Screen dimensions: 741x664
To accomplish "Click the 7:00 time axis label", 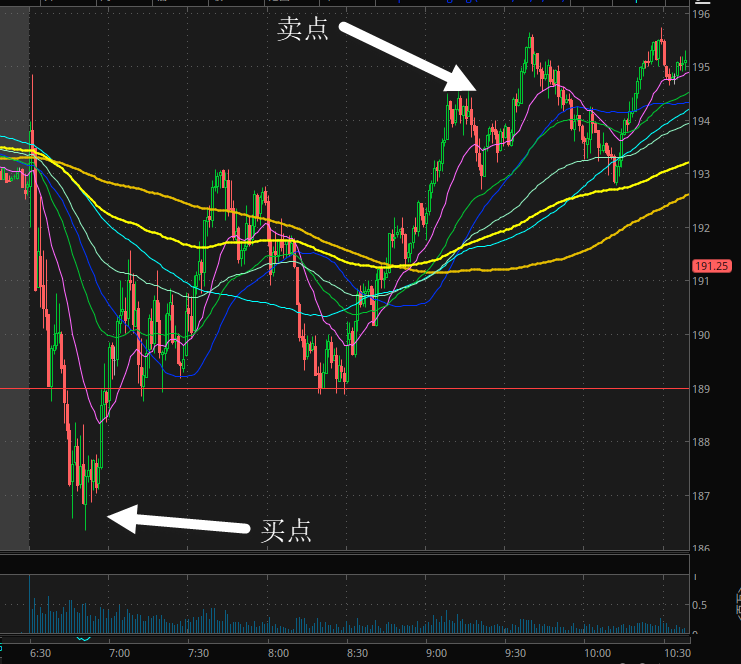I will 120,653.
